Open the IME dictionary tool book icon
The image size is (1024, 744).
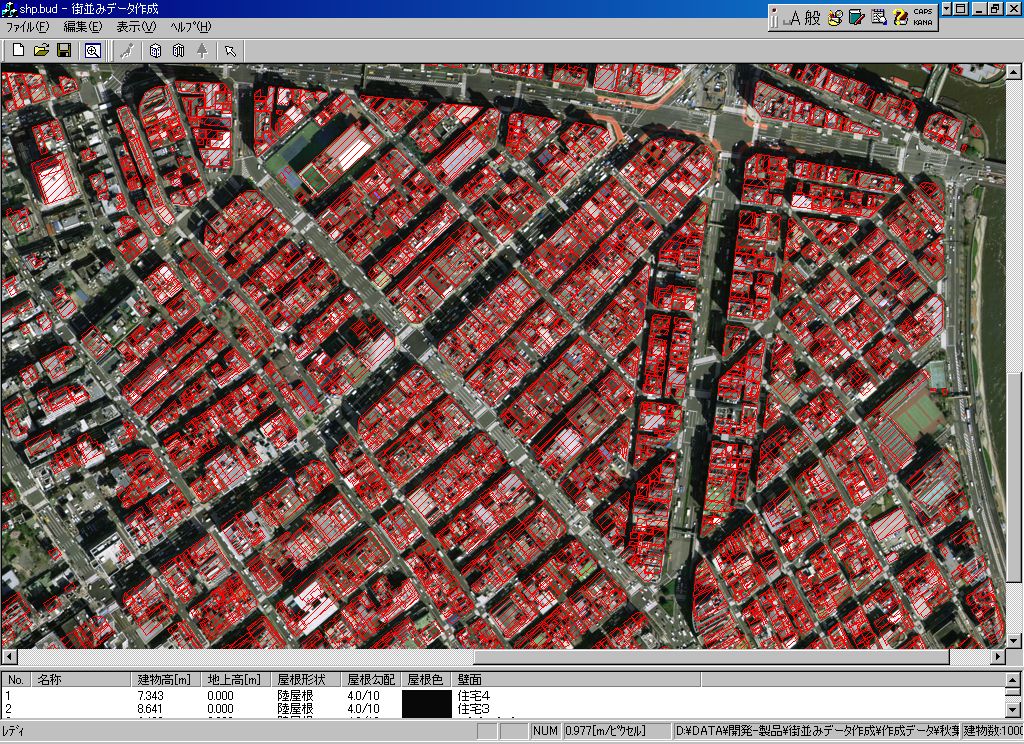[856, 18]
